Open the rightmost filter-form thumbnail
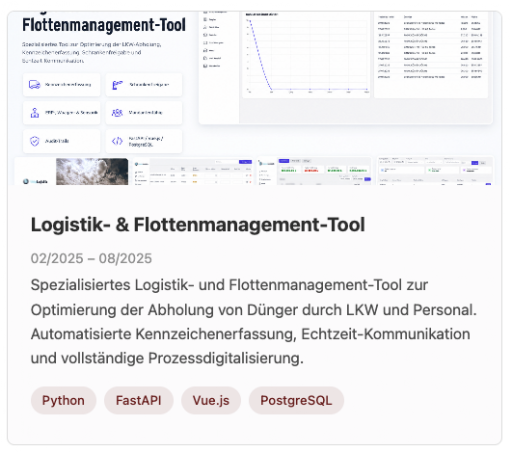 click(435, 171)
